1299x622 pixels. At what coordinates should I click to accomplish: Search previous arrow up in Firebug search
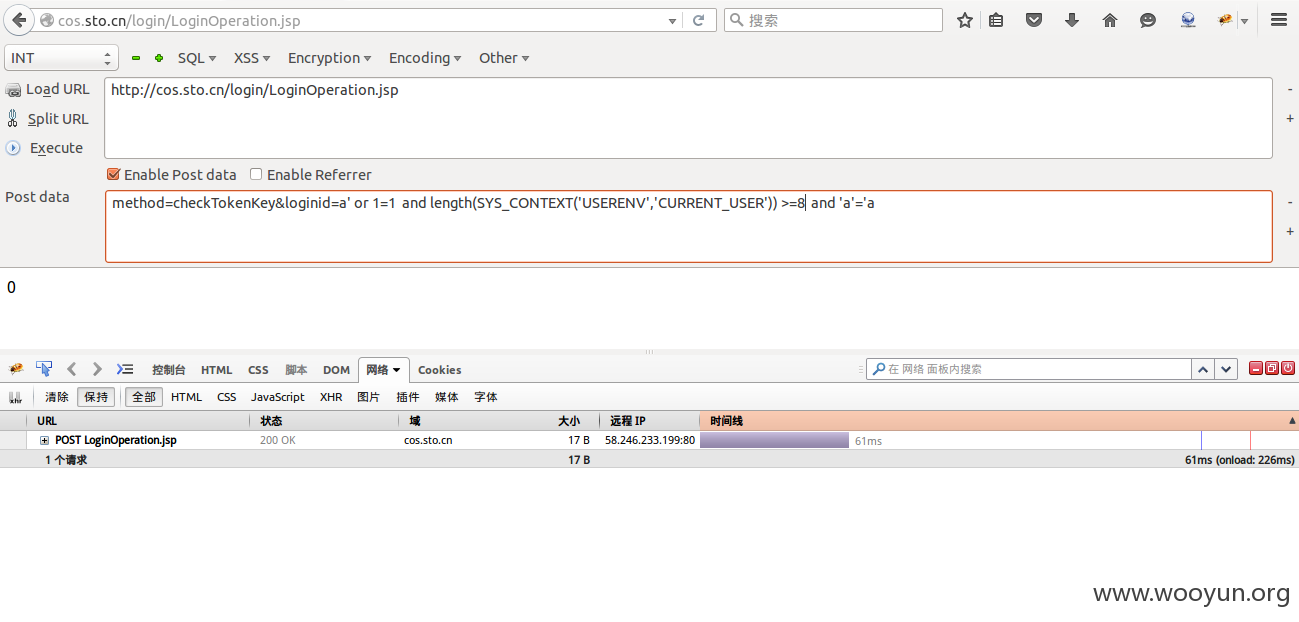[x=1204, y=369]
